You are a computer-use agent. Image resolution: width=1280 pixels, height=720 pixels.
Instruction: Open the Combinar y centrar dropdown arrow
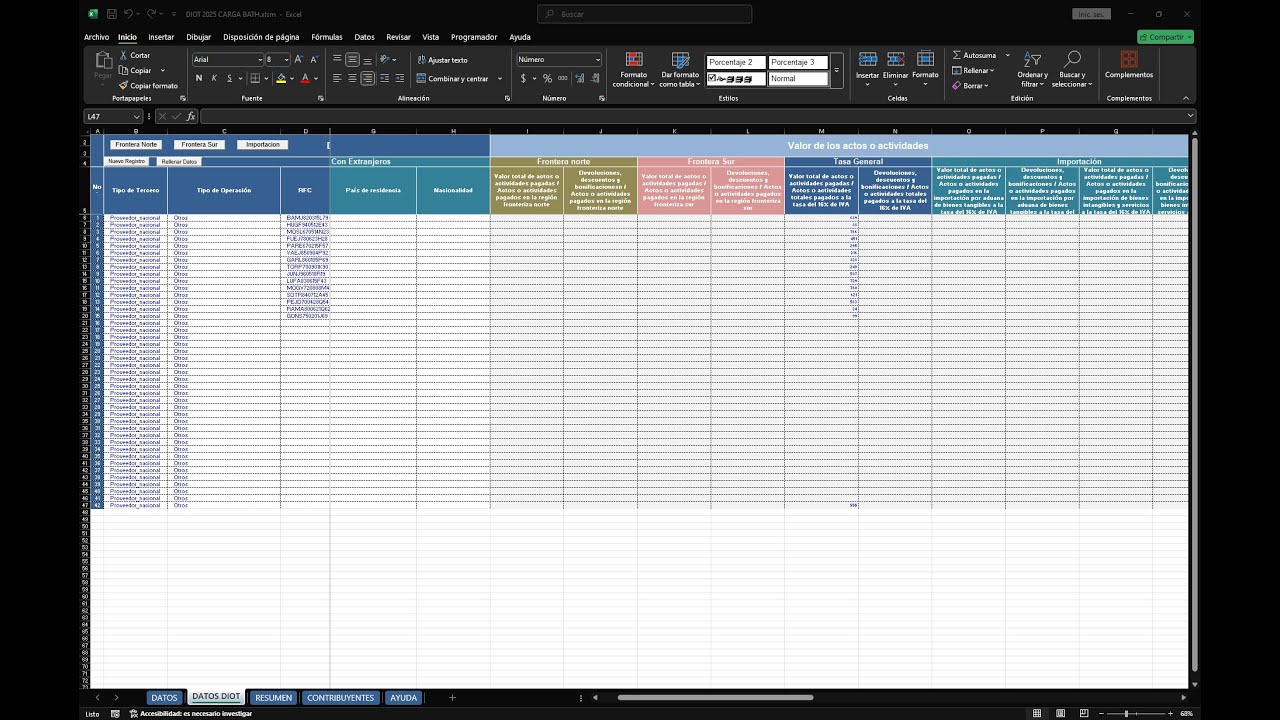(x=500, y=79)
